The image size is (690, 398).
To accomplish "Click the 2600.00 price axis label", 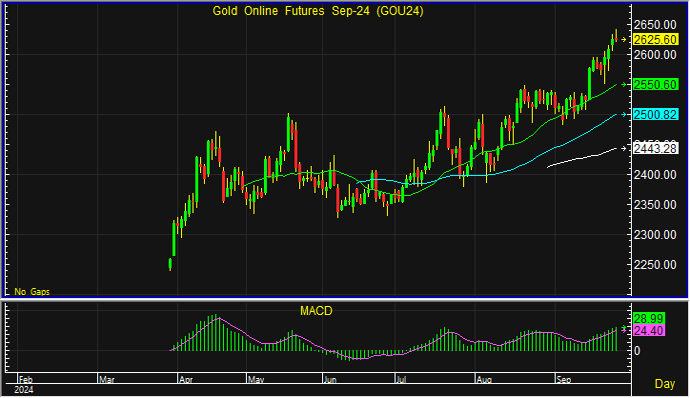I will (655, 55).
